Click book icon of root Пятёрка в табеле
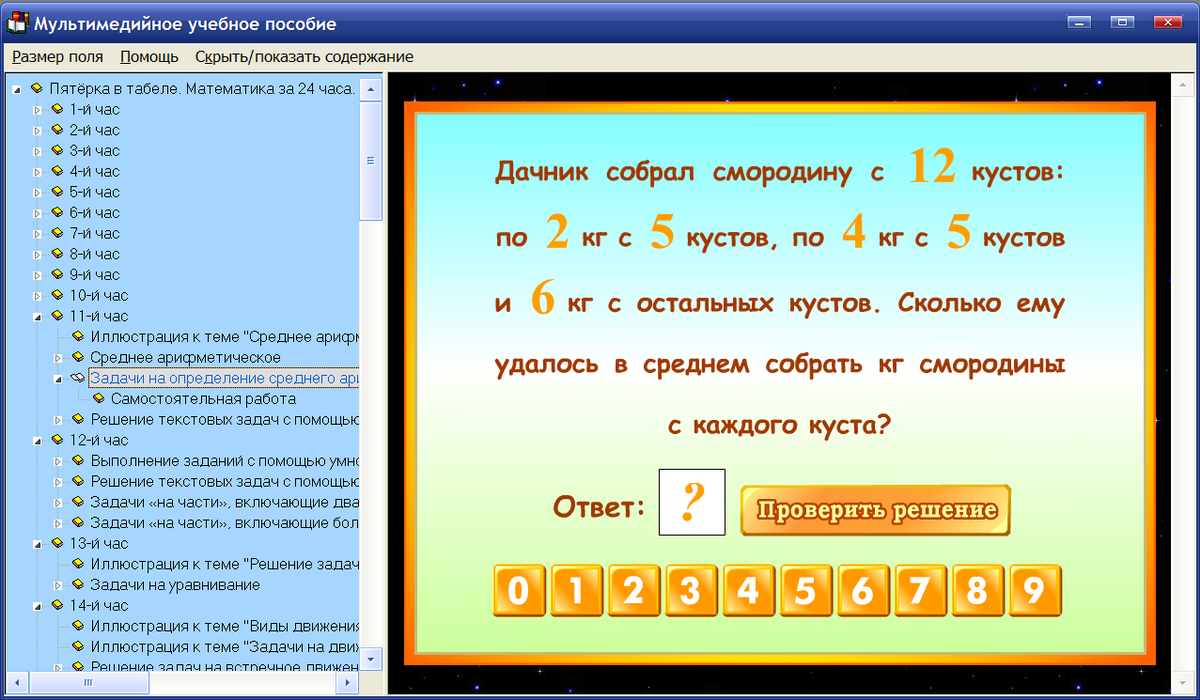The image size is (1200, 700). pos(36,88)
